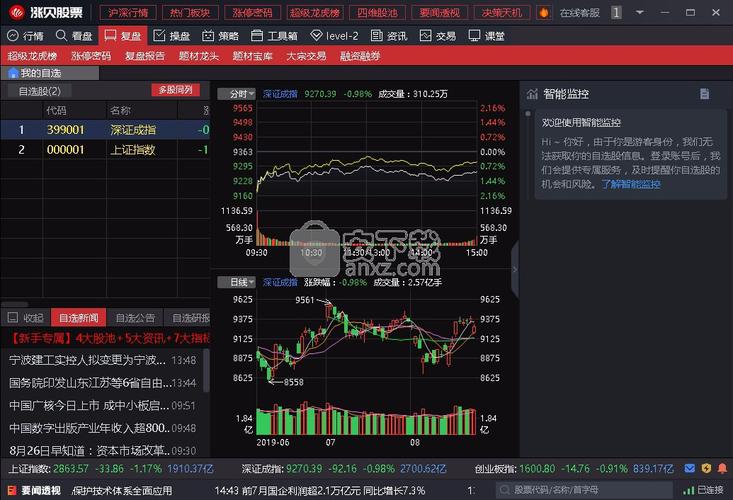
Task: Open the 看盘 magnifier toolbar item
Action: [74, 36]
